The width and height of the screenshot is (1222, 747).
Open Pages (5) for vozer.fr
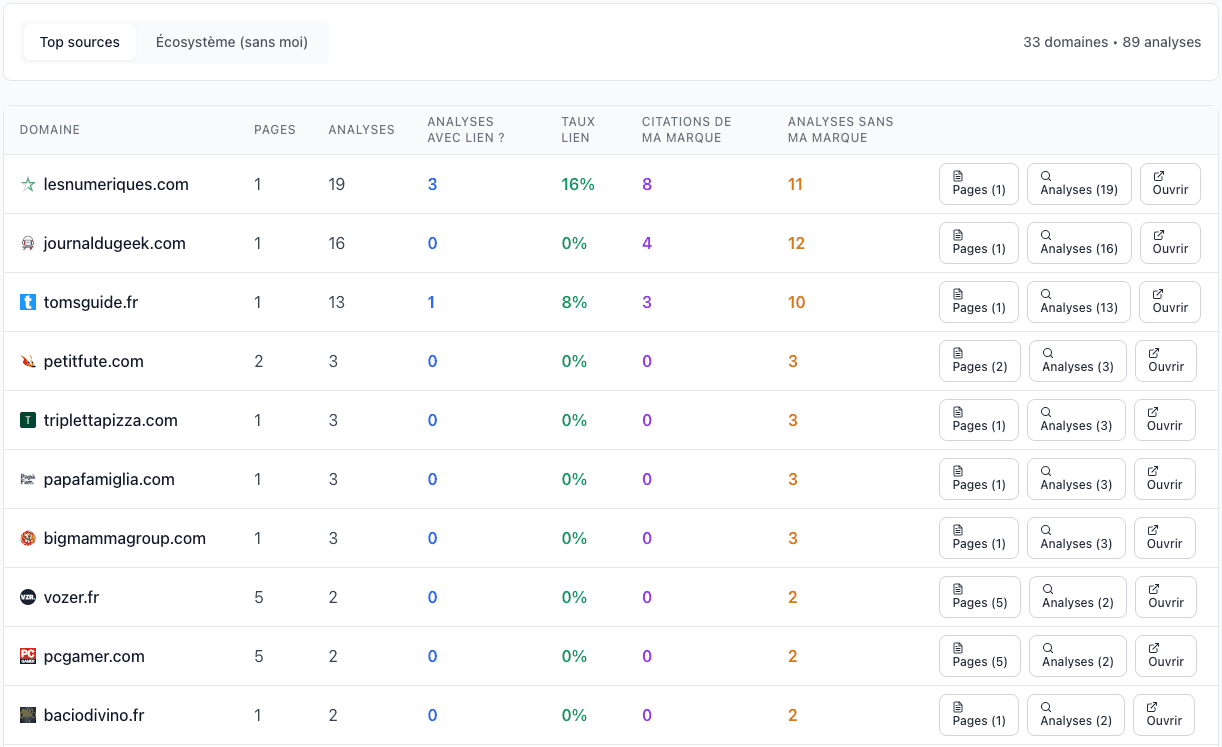click(980, 597)
